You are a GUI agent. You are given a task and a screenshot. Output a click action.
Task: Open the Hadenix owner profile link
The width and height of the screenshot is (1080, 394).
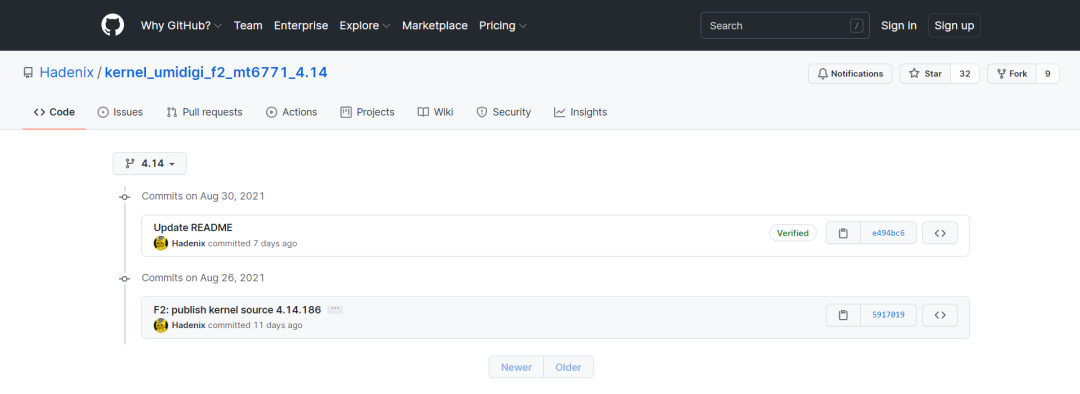(67, 72)
